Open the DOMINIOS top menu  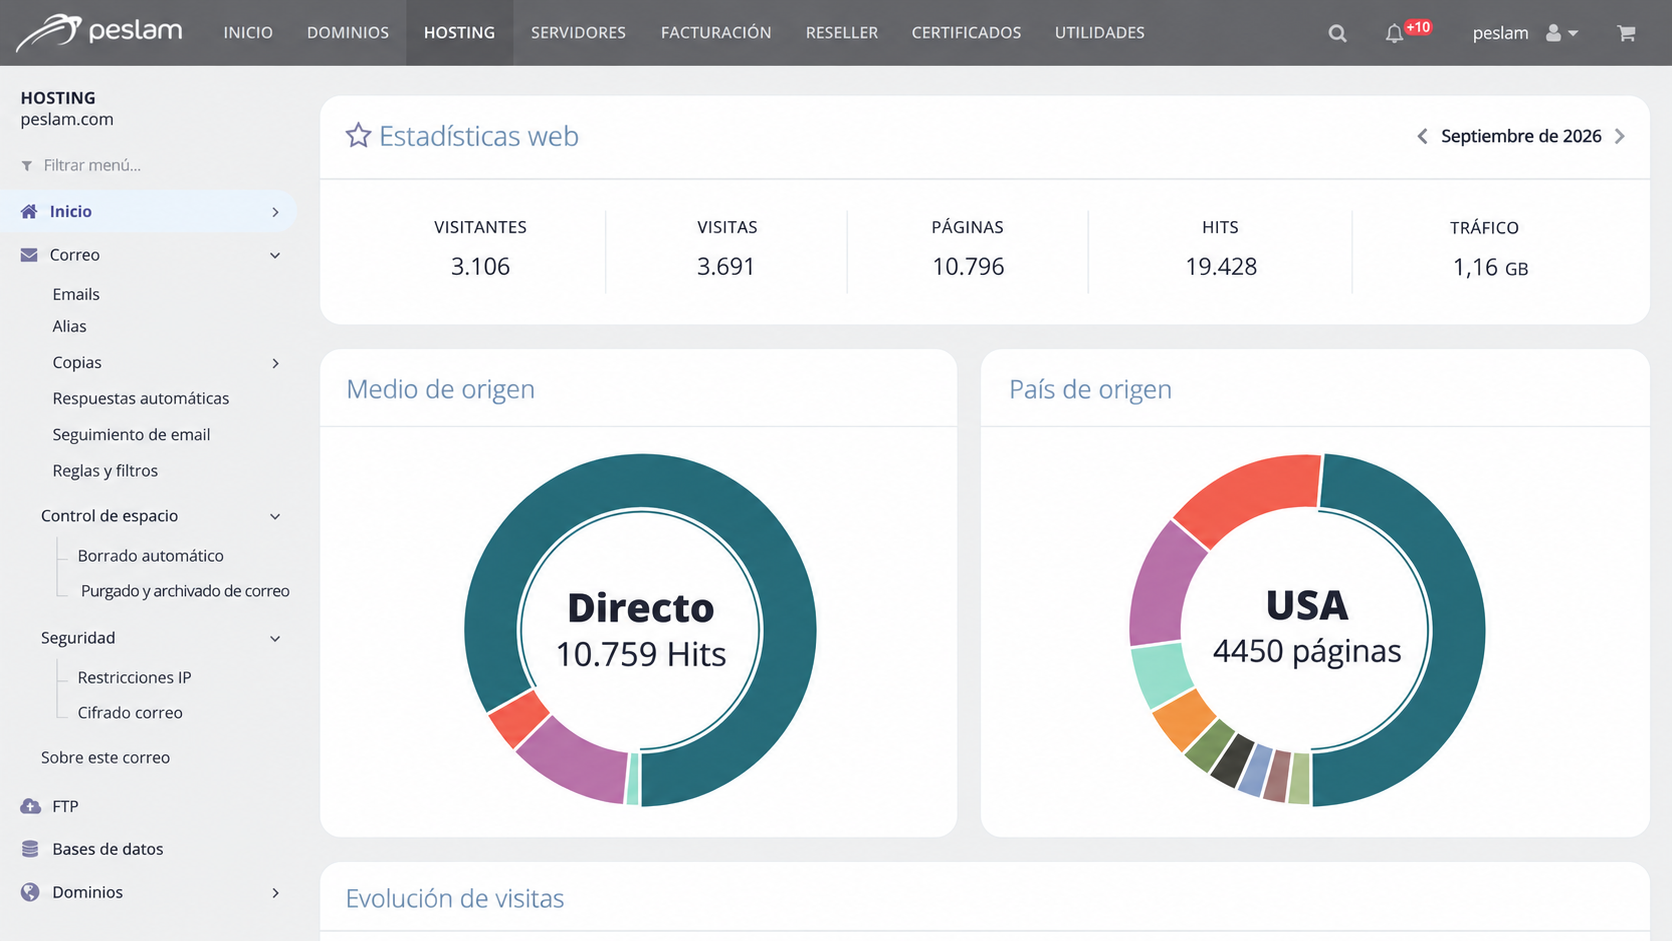pyautogui.click(x=348, y=33)
